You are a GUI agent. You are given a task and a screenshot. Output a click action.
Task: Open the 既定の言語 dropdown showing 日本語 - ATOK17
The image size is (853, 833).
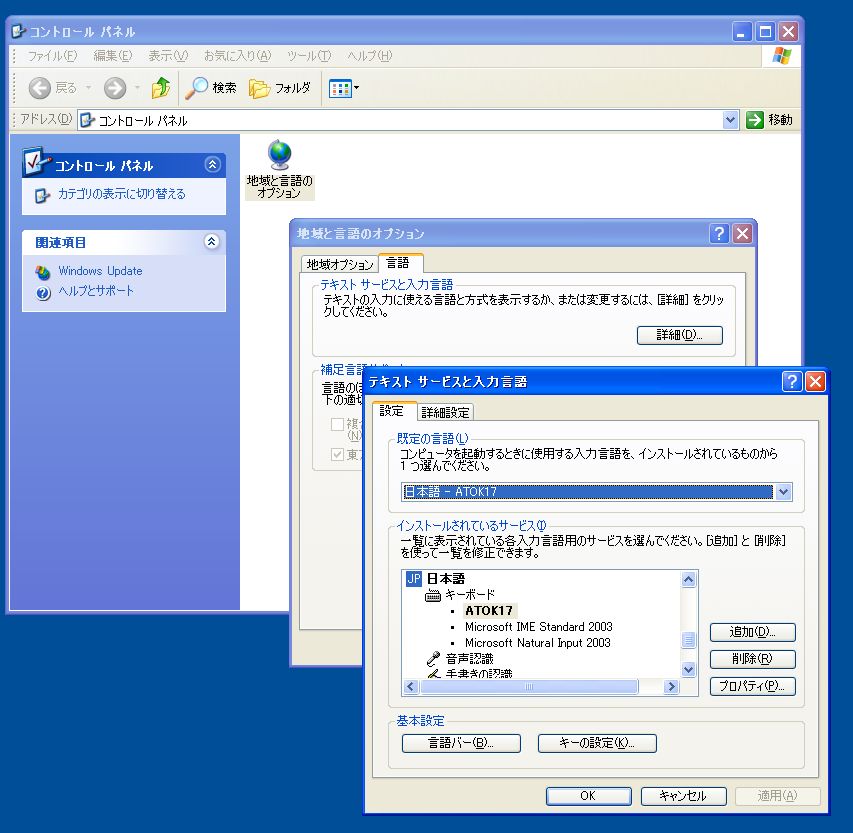pos(596,492)
